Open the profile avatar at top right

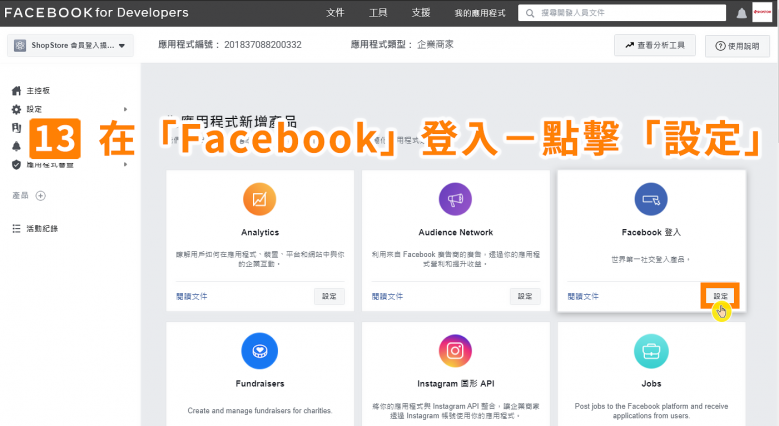(x=762, y=12)
